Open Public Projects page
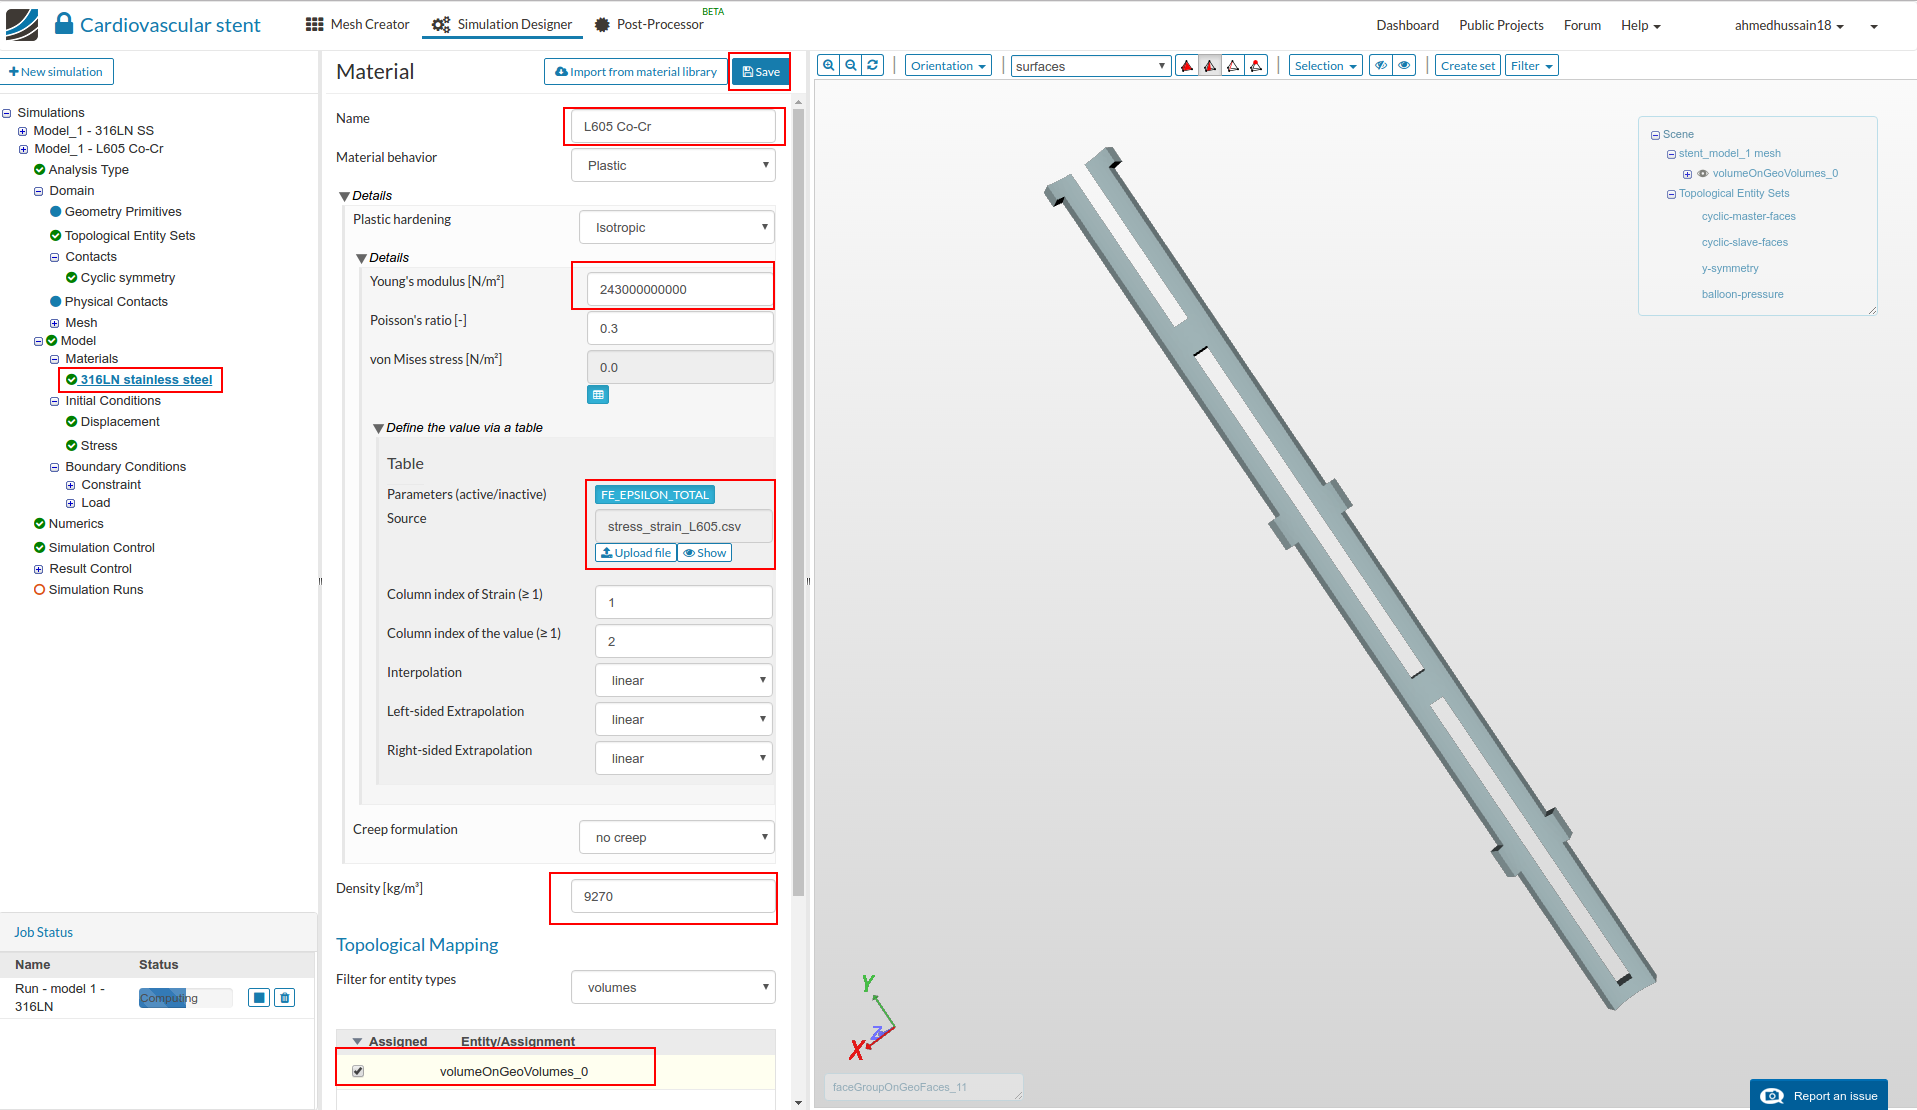 tap(1501, 25)
